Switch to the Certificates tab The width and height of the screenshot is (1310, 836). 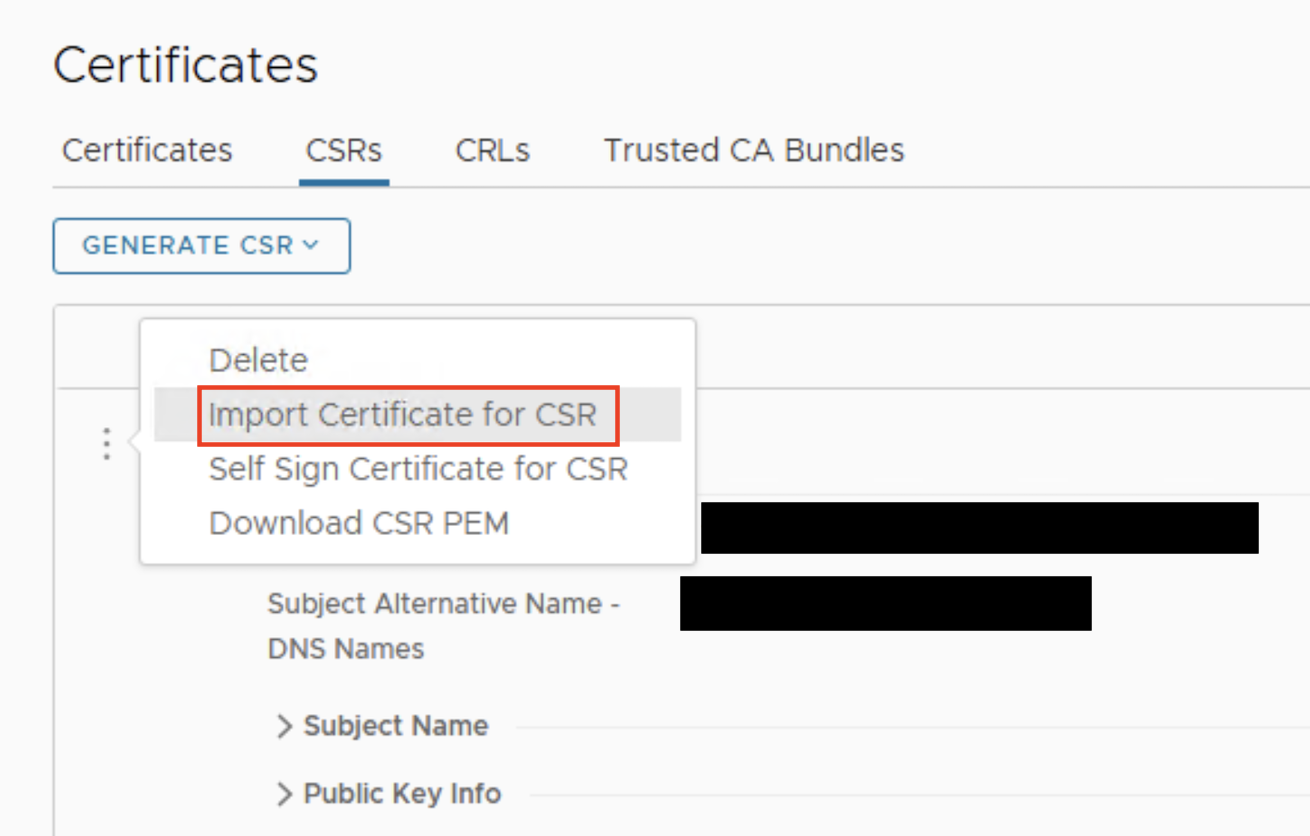pyautogui.click(x=147, y=150)
